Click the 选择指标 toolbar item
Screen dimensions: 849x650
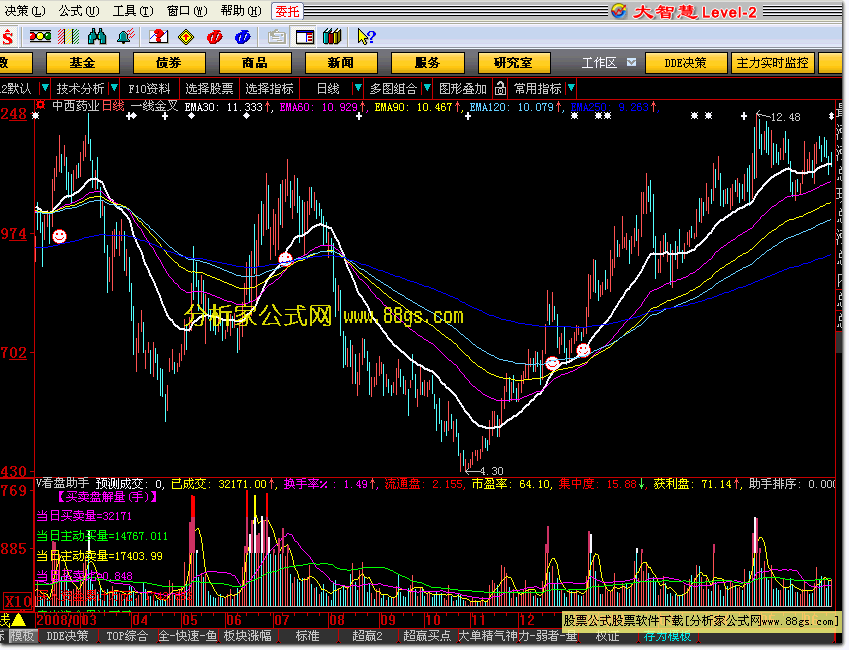269,89
